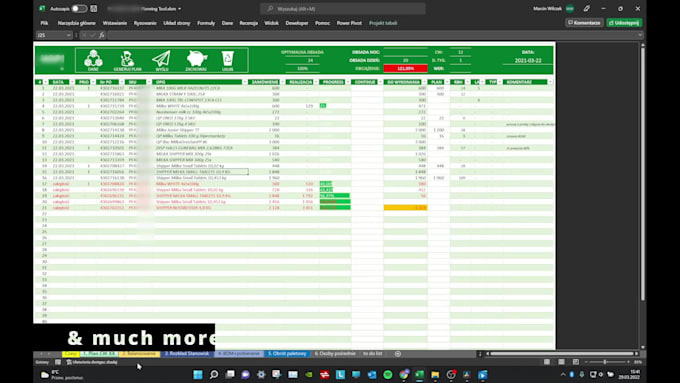The height and width of the screenshot is (383, 680).
Task: Open the Windows Start menu
Action: (x=198, y=374)
